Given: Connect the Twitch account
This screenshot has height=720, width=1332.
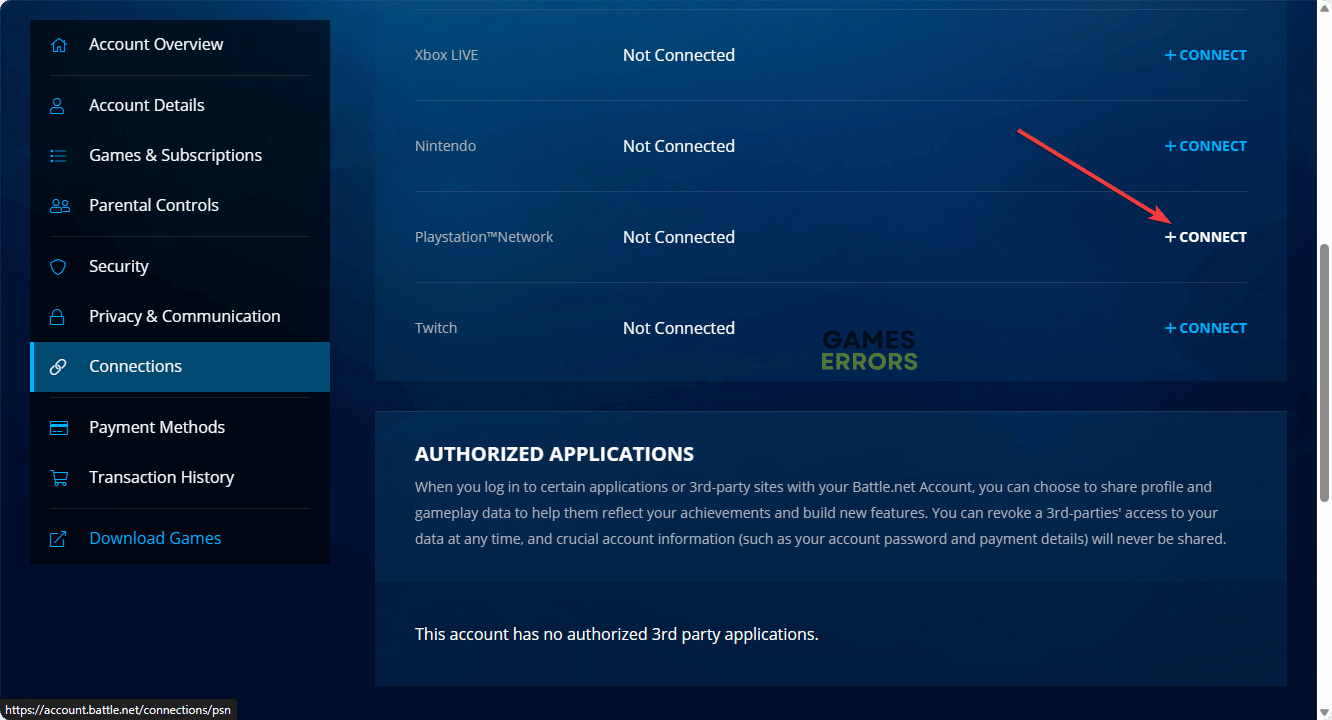Looking at the screenshot, I should (x=1206, y=328).
